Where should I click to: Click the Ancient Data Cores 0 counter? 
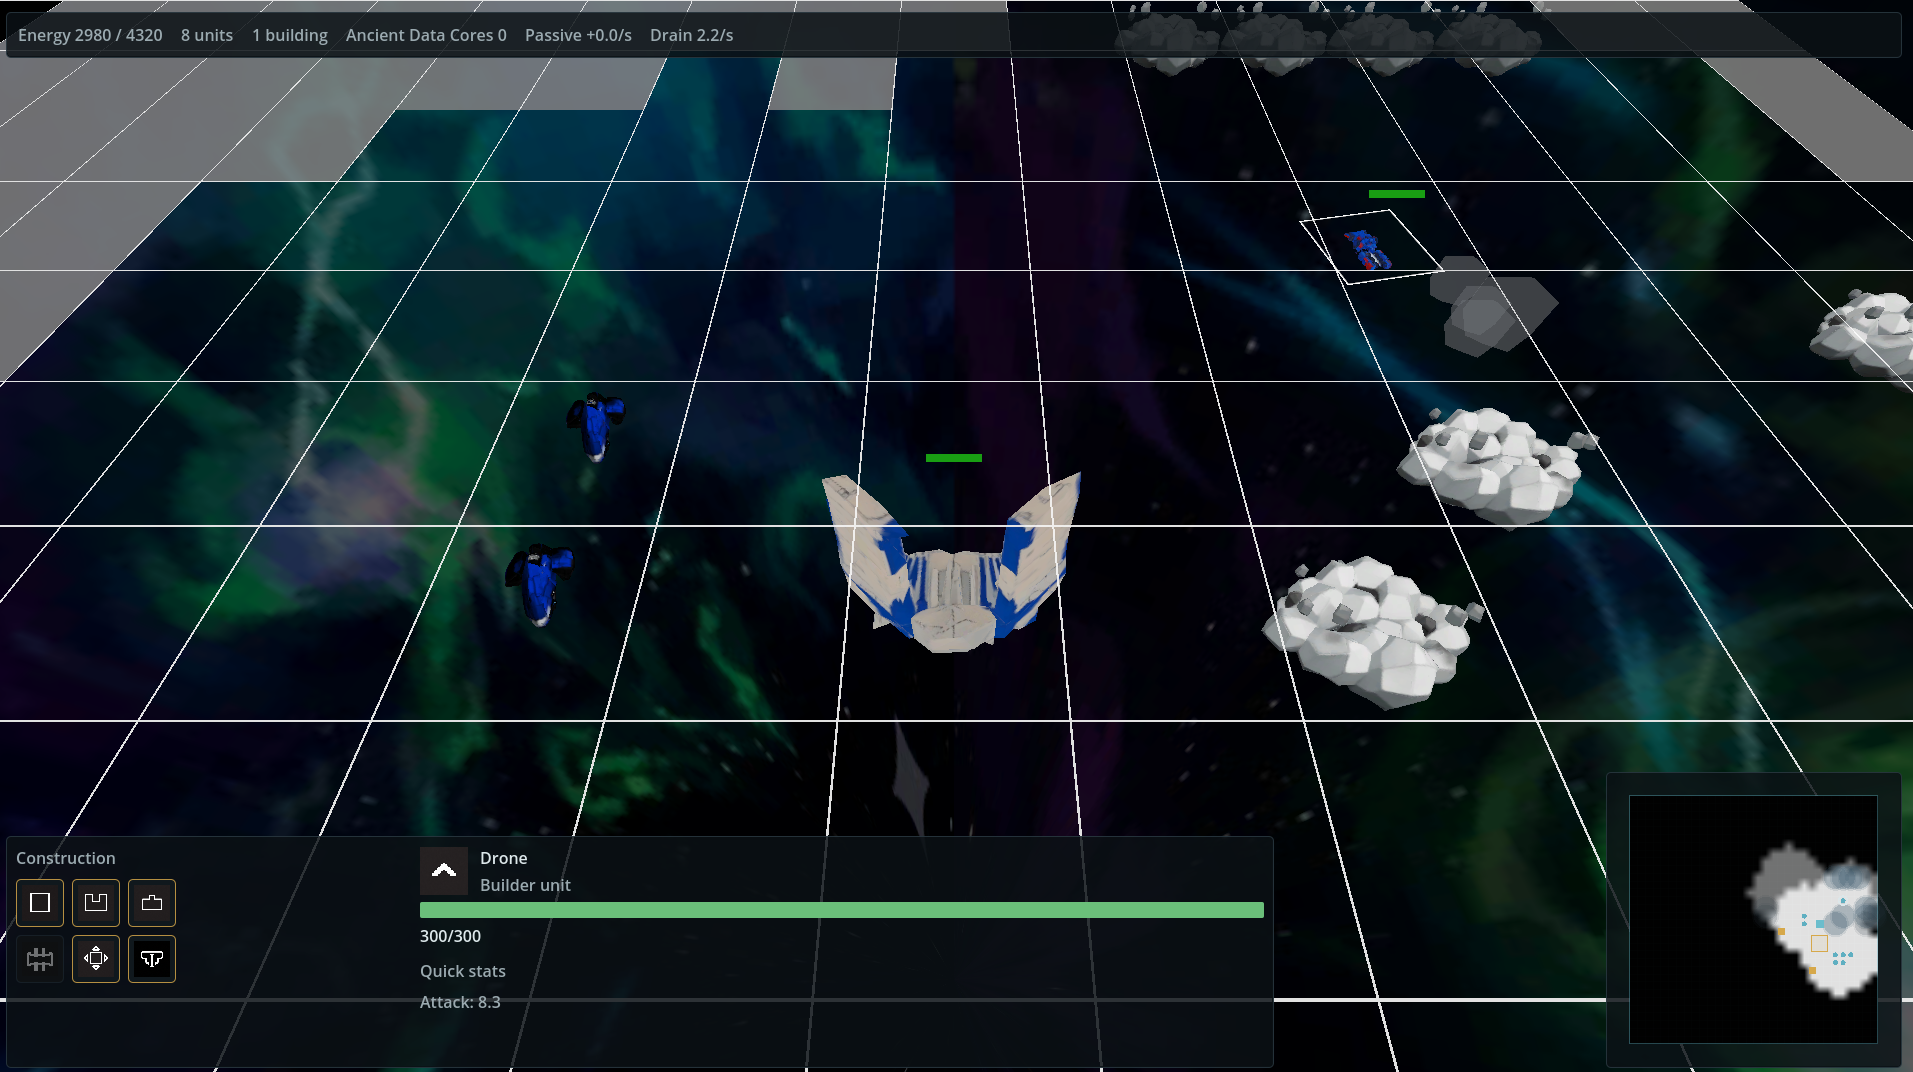pyautogui.click(x=426, y=35)
